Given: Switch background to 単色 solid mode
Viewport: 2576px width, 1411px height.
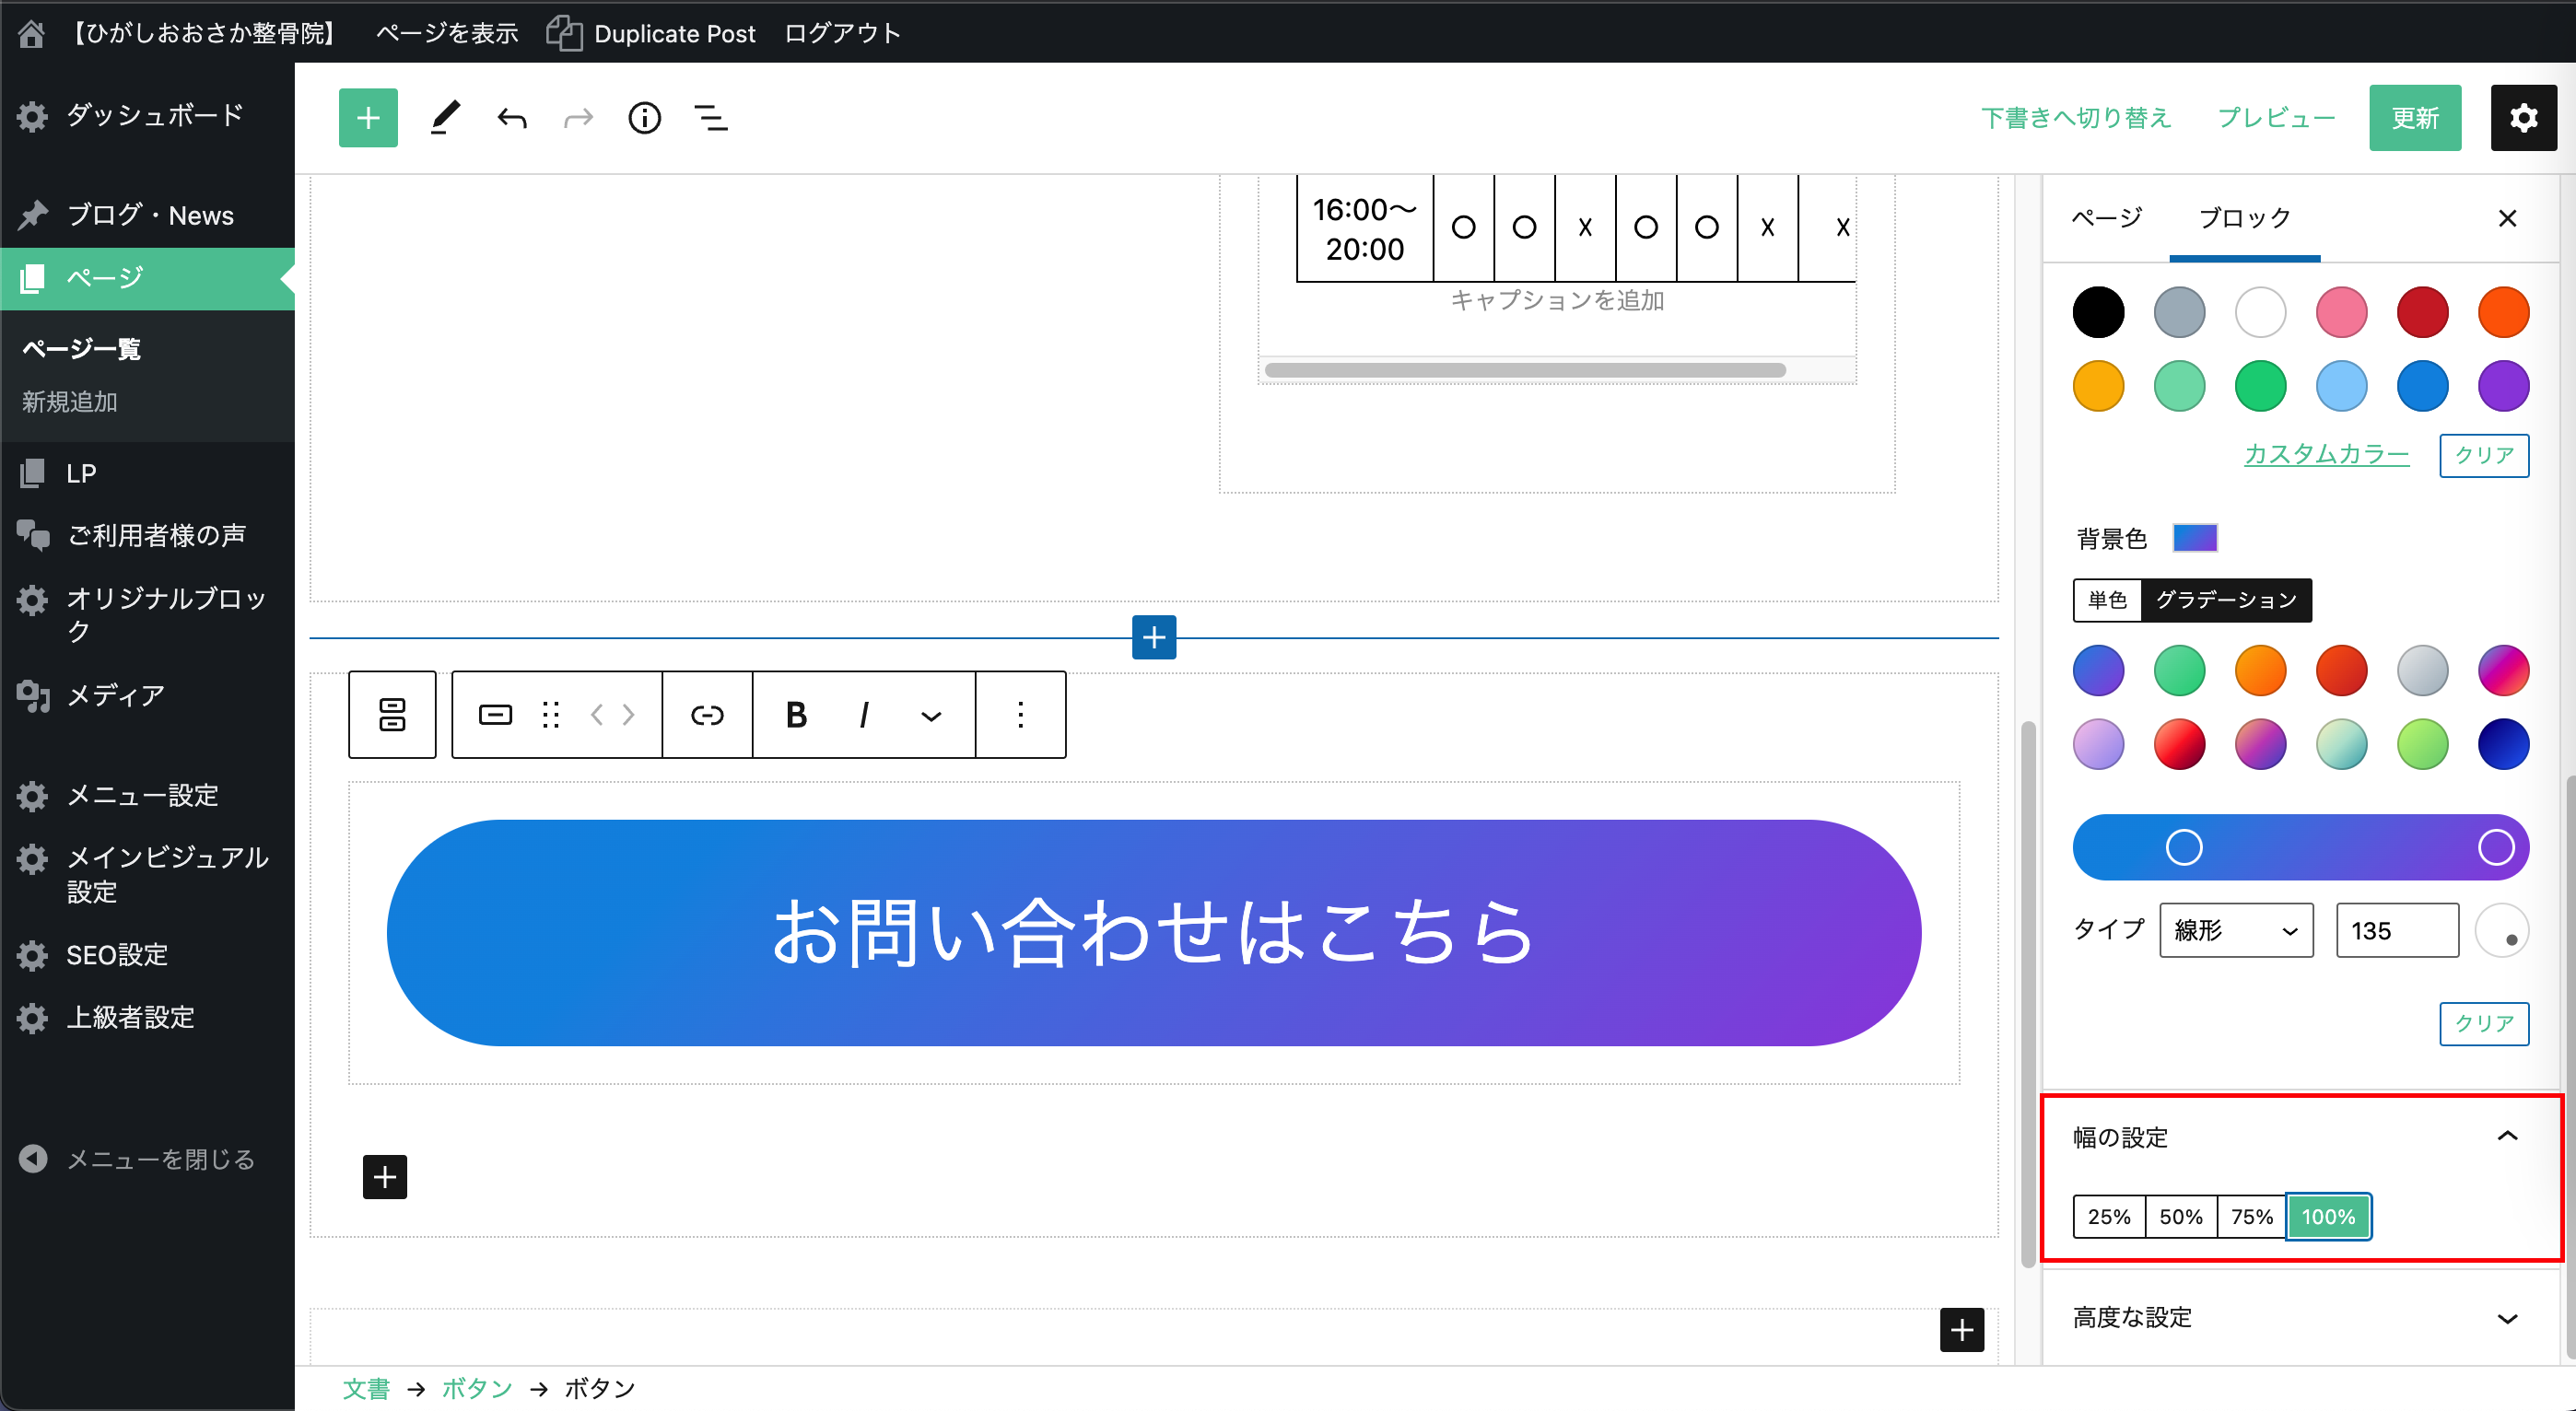Looking at the screenshot, I should click(x=2107, y=600).
